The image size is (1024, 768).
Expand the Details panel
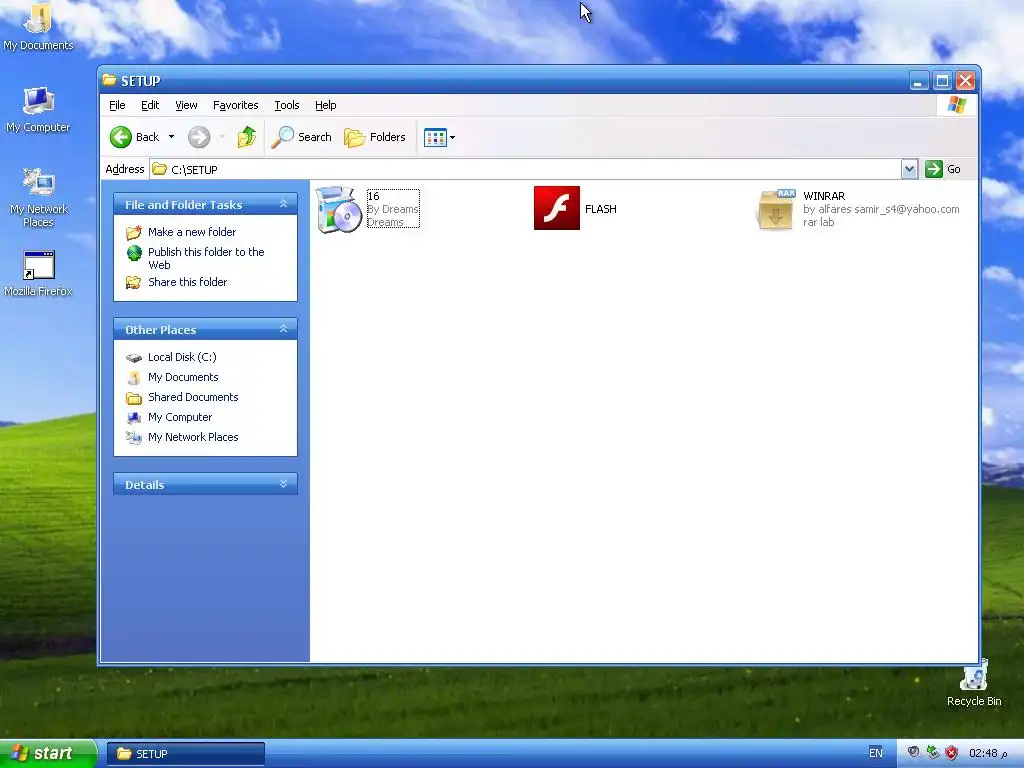click(x=283, y=484)
